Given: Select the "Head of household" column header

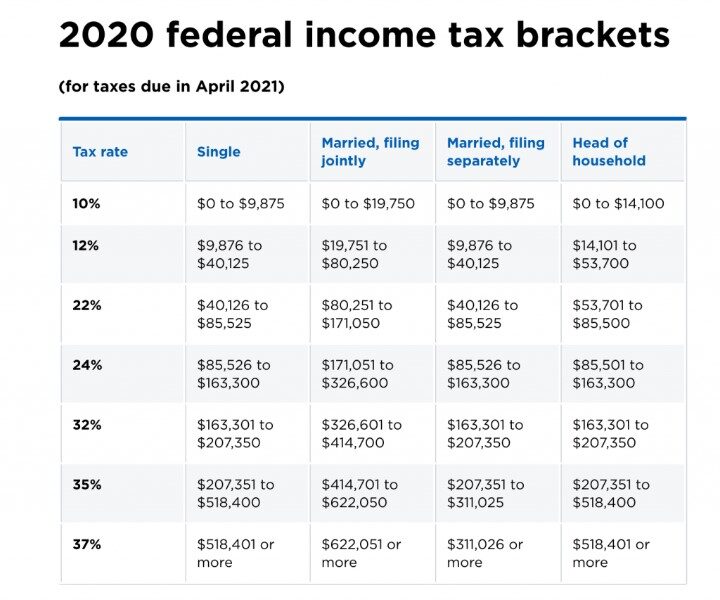Looking at the screenshot, I should pos(609,152).
